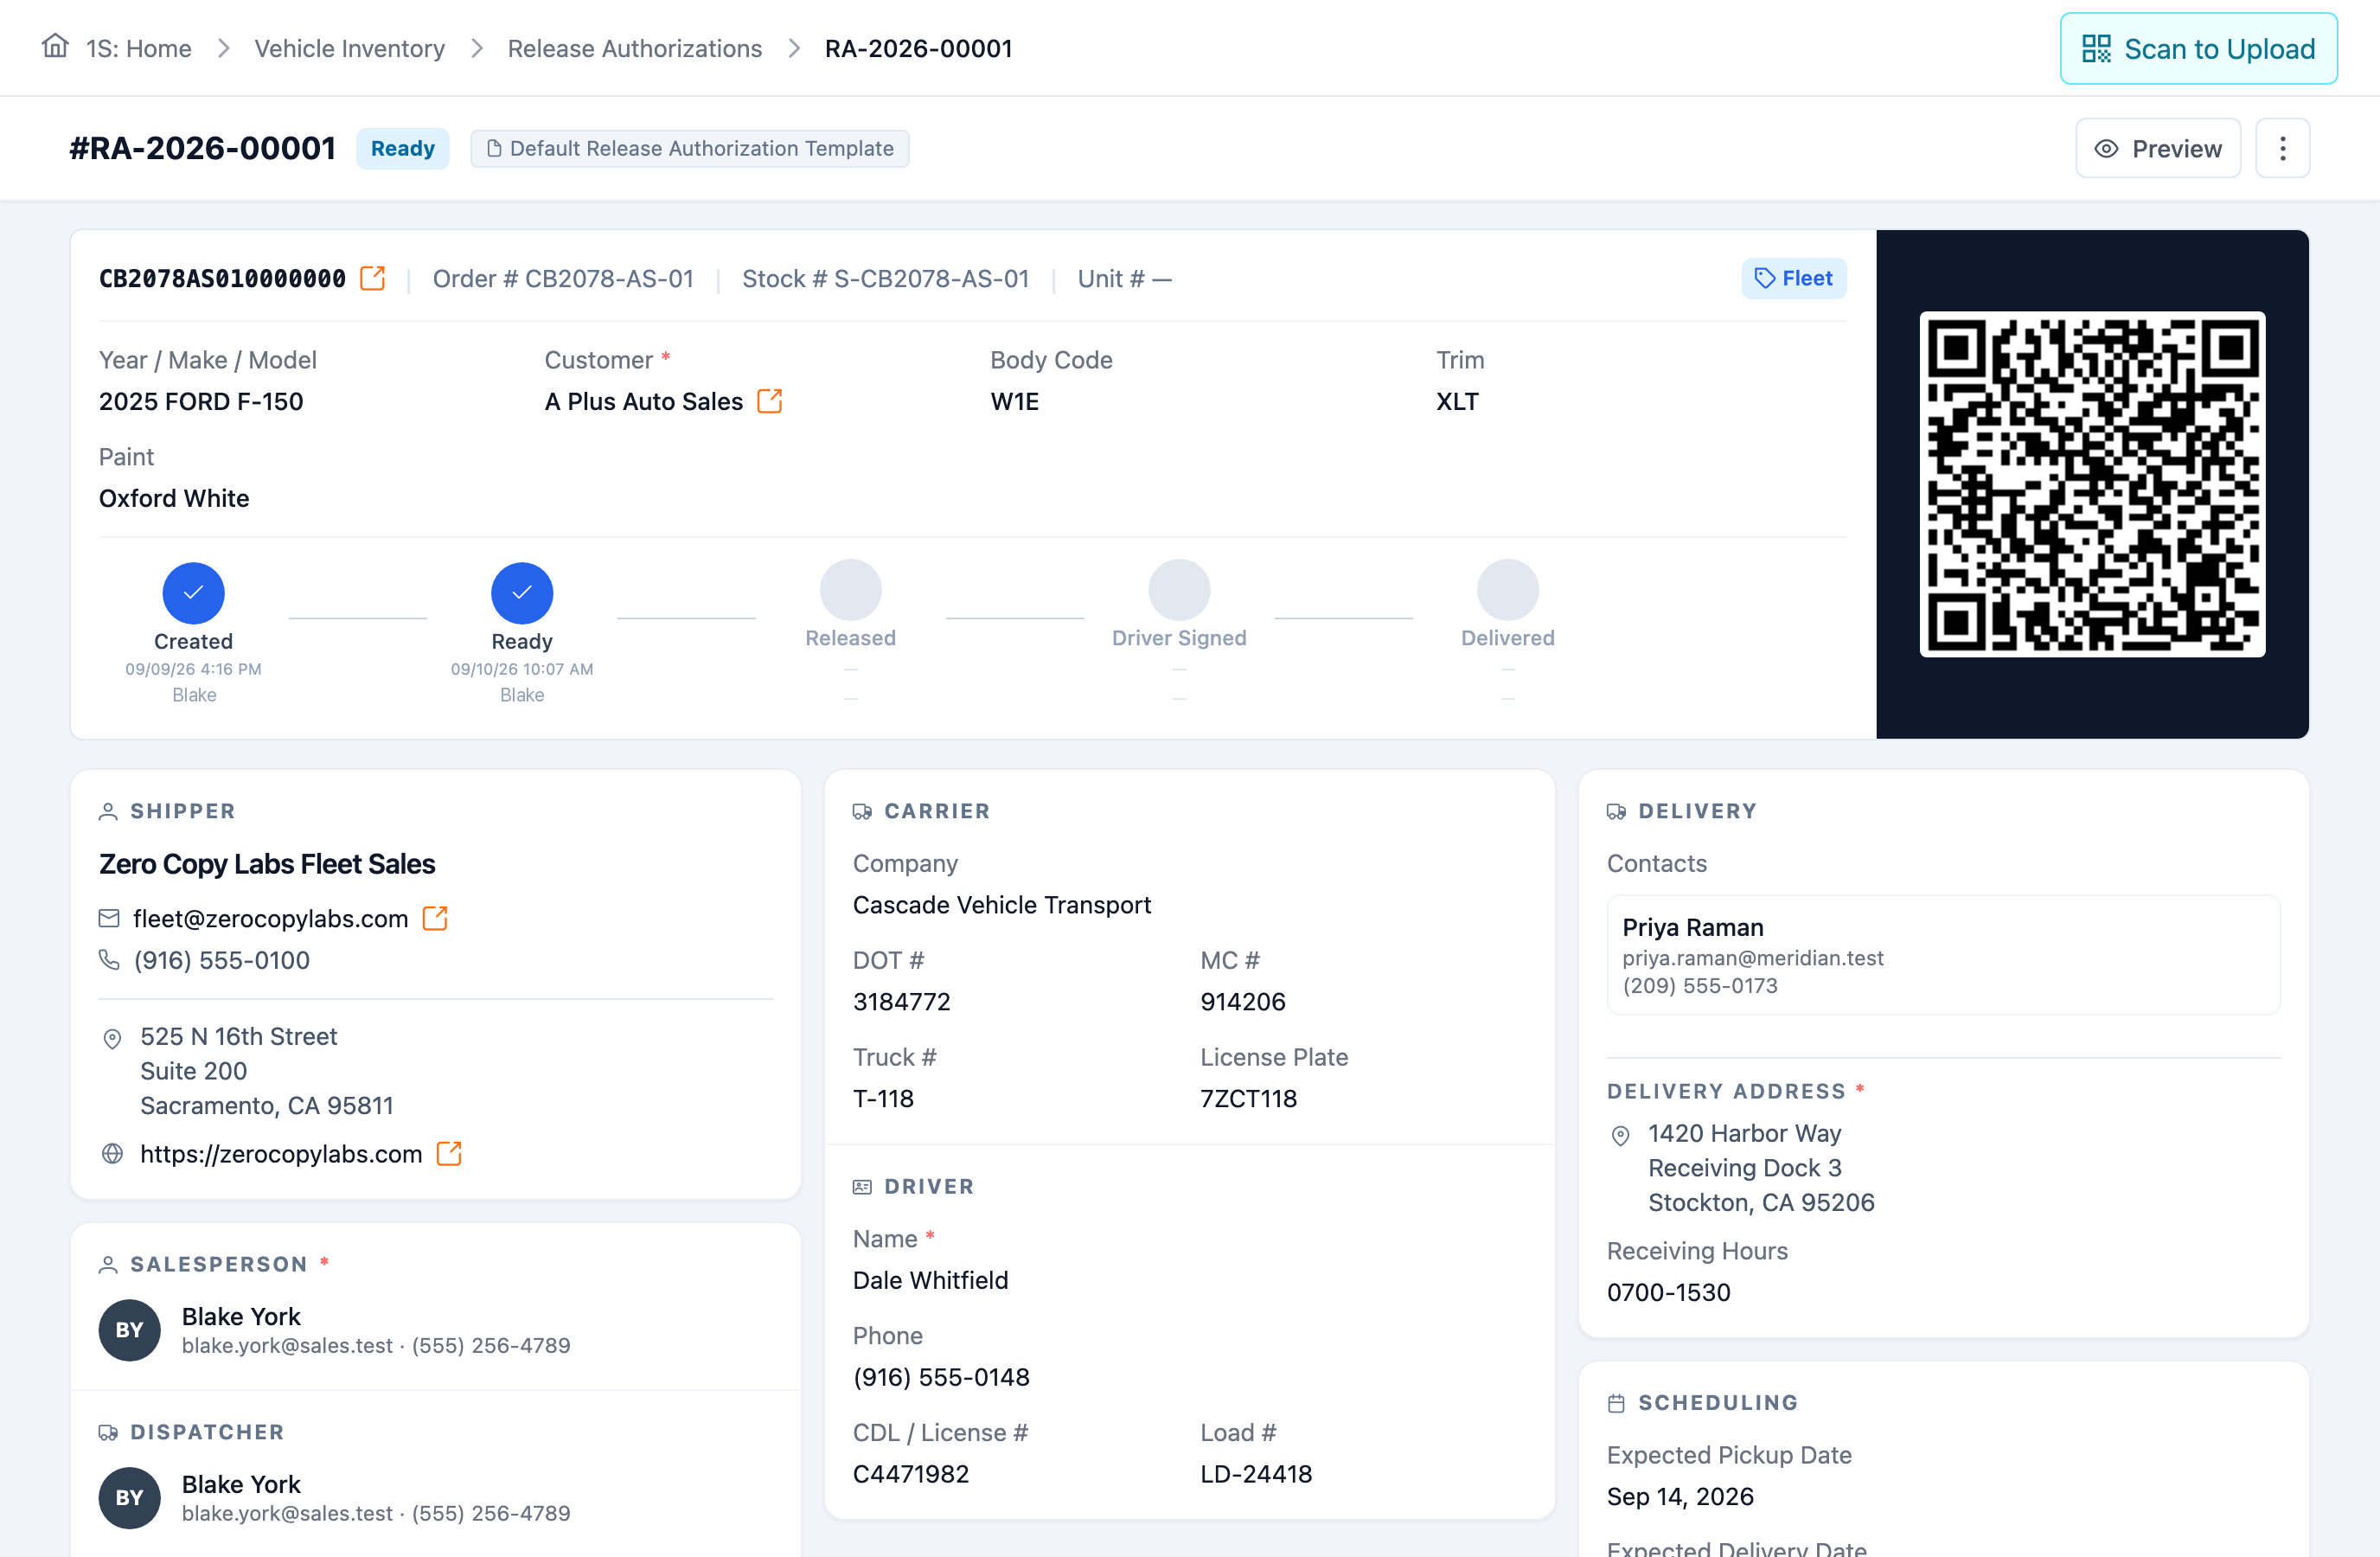Screen dimensions: 2380x1557
Task: Click license plate 7ZCT118
Action: [1248, 1098]
